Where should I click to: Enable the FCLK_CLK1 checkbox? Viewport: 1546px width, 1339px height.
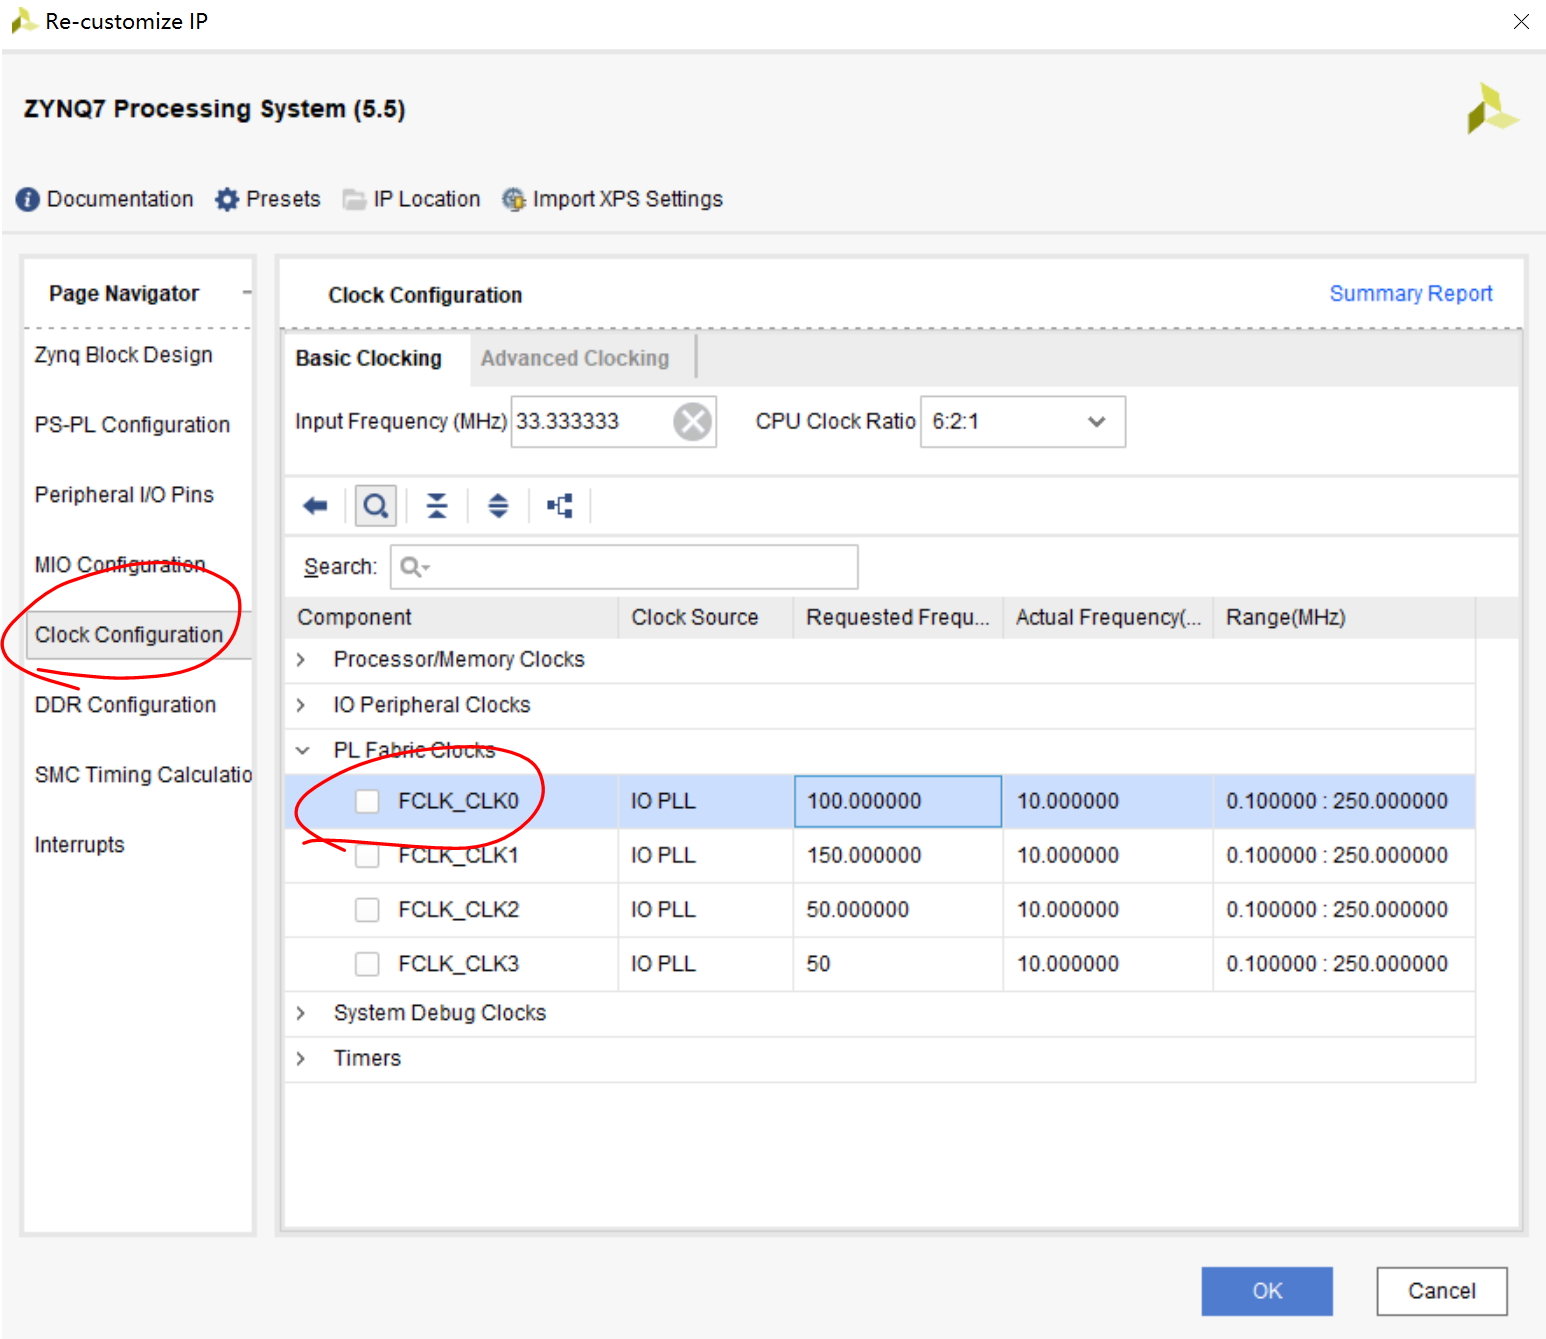[x=368, y=856]
